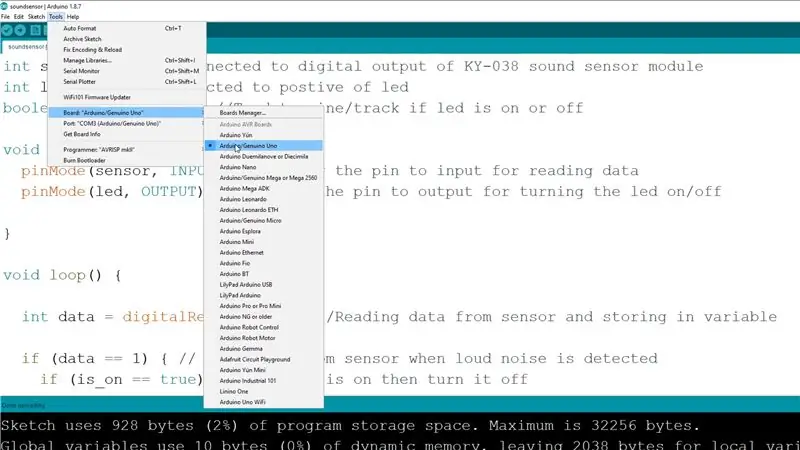Select Arduino Leonardo ETH board
Viewport: 800px width, 450px height.
tap(263, 210)
